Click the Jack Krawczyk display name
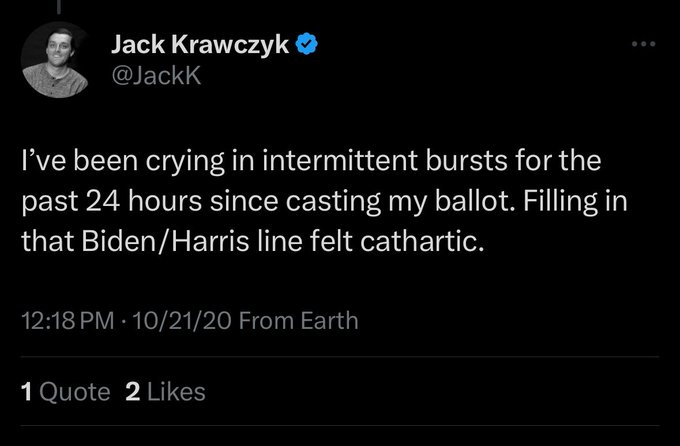Viewport: 680px width, 446px height. 201,44
